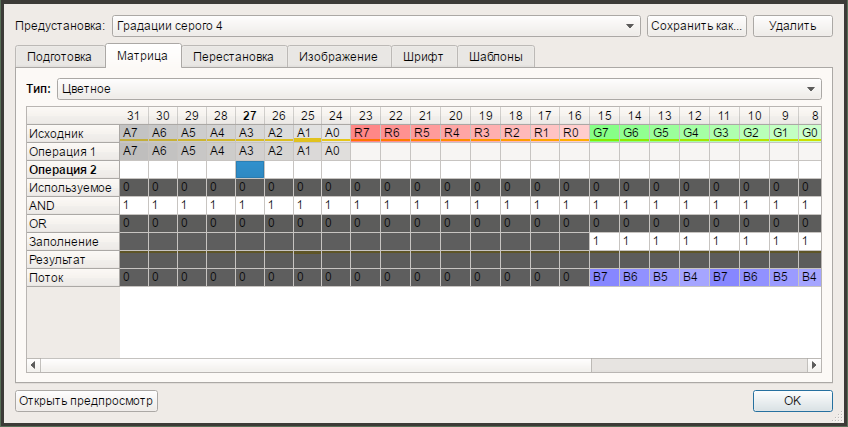Click AND row value under column 31
The image size is (848, 427).
click(x=134, y=205)
